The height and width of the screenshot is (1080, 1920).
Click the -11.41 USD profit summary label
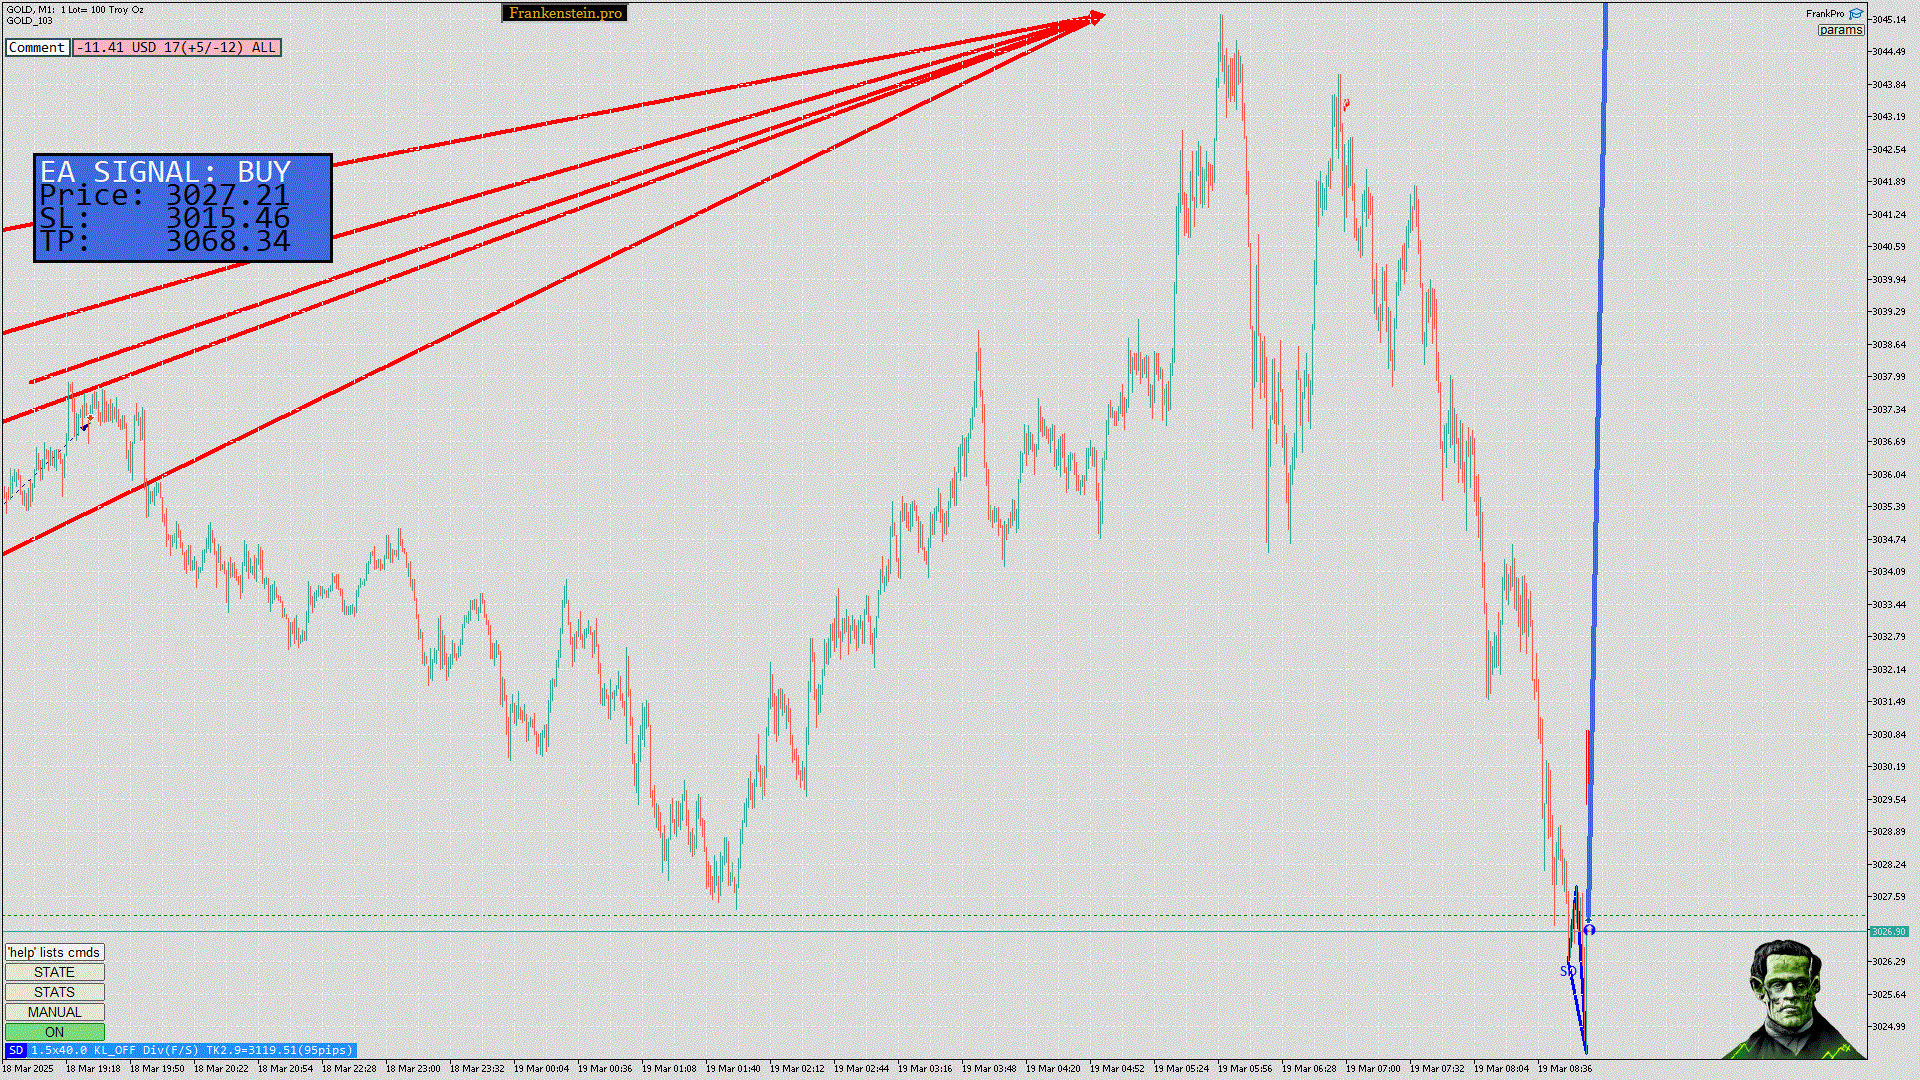coord(176,47)
